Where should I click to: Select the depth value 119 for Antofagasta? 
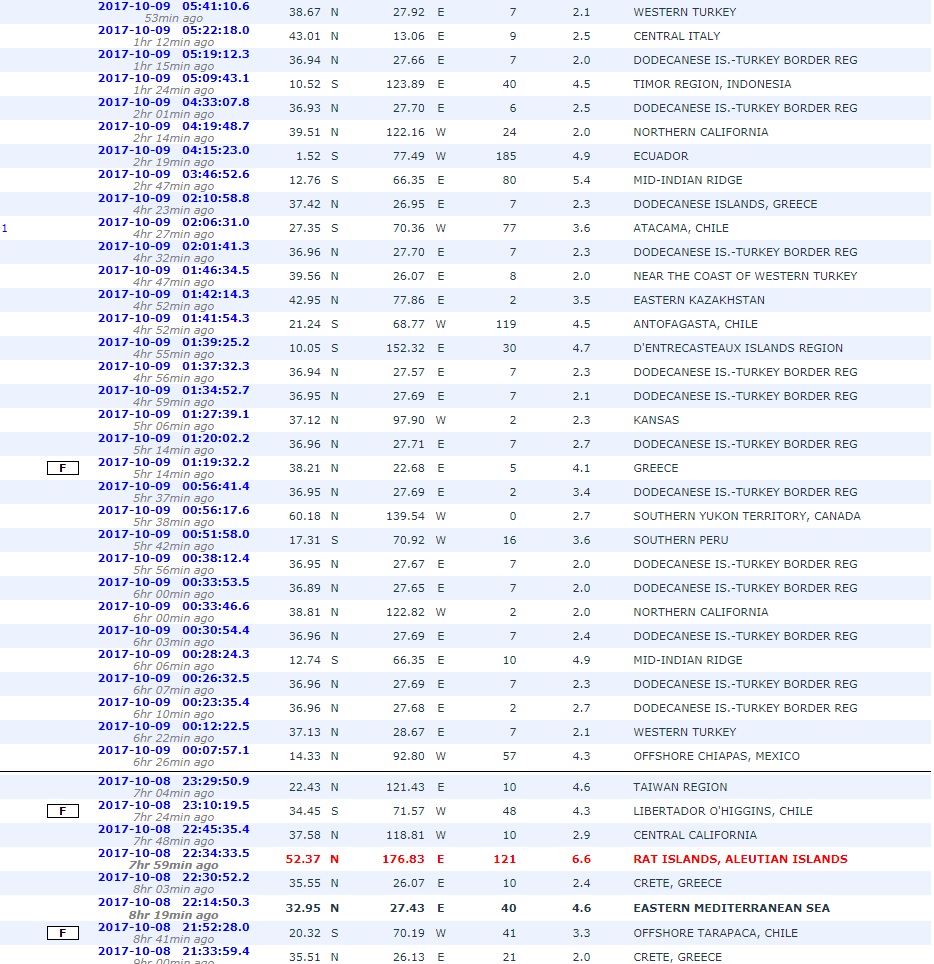[506, 324]
